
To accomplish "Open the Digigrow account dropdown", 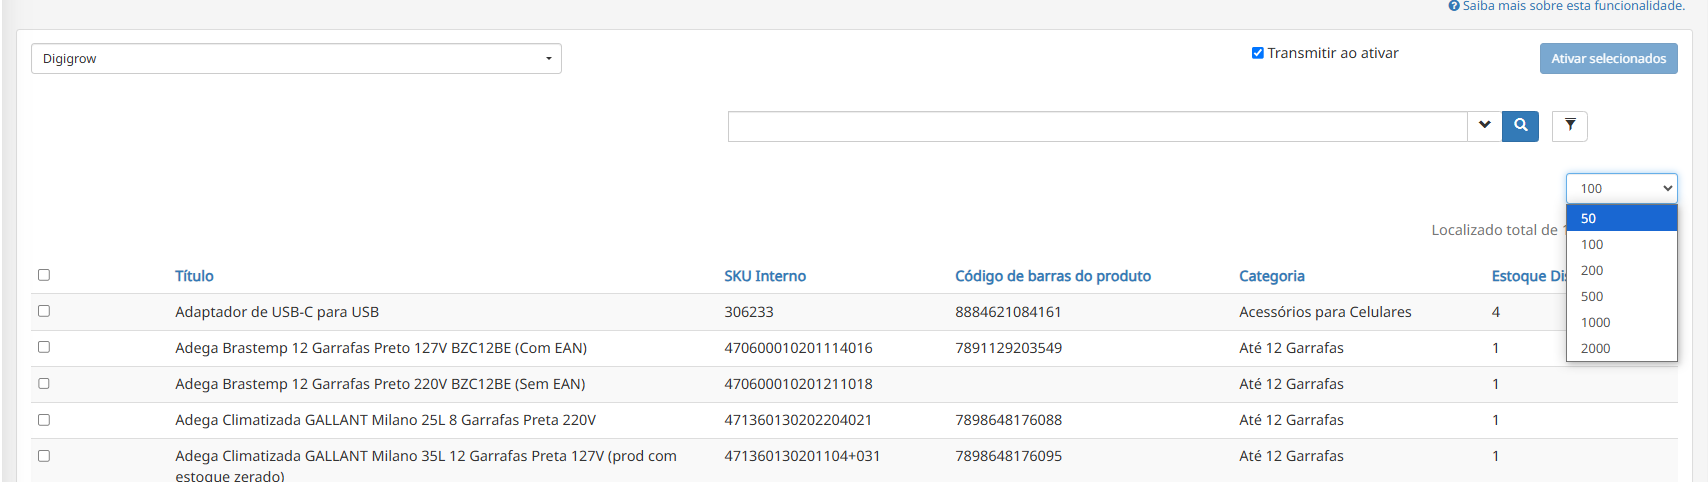I will (296, 59).
